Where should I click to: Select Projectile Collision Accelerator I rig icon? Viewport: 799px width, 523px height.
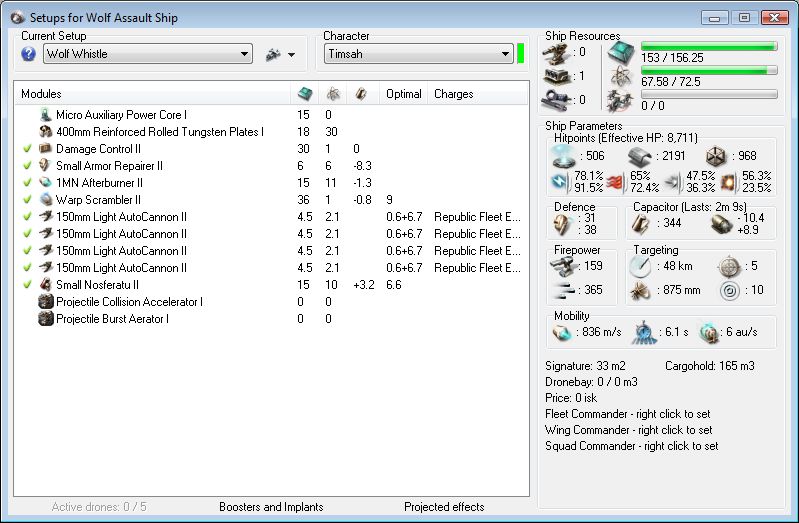pos(46,302)
